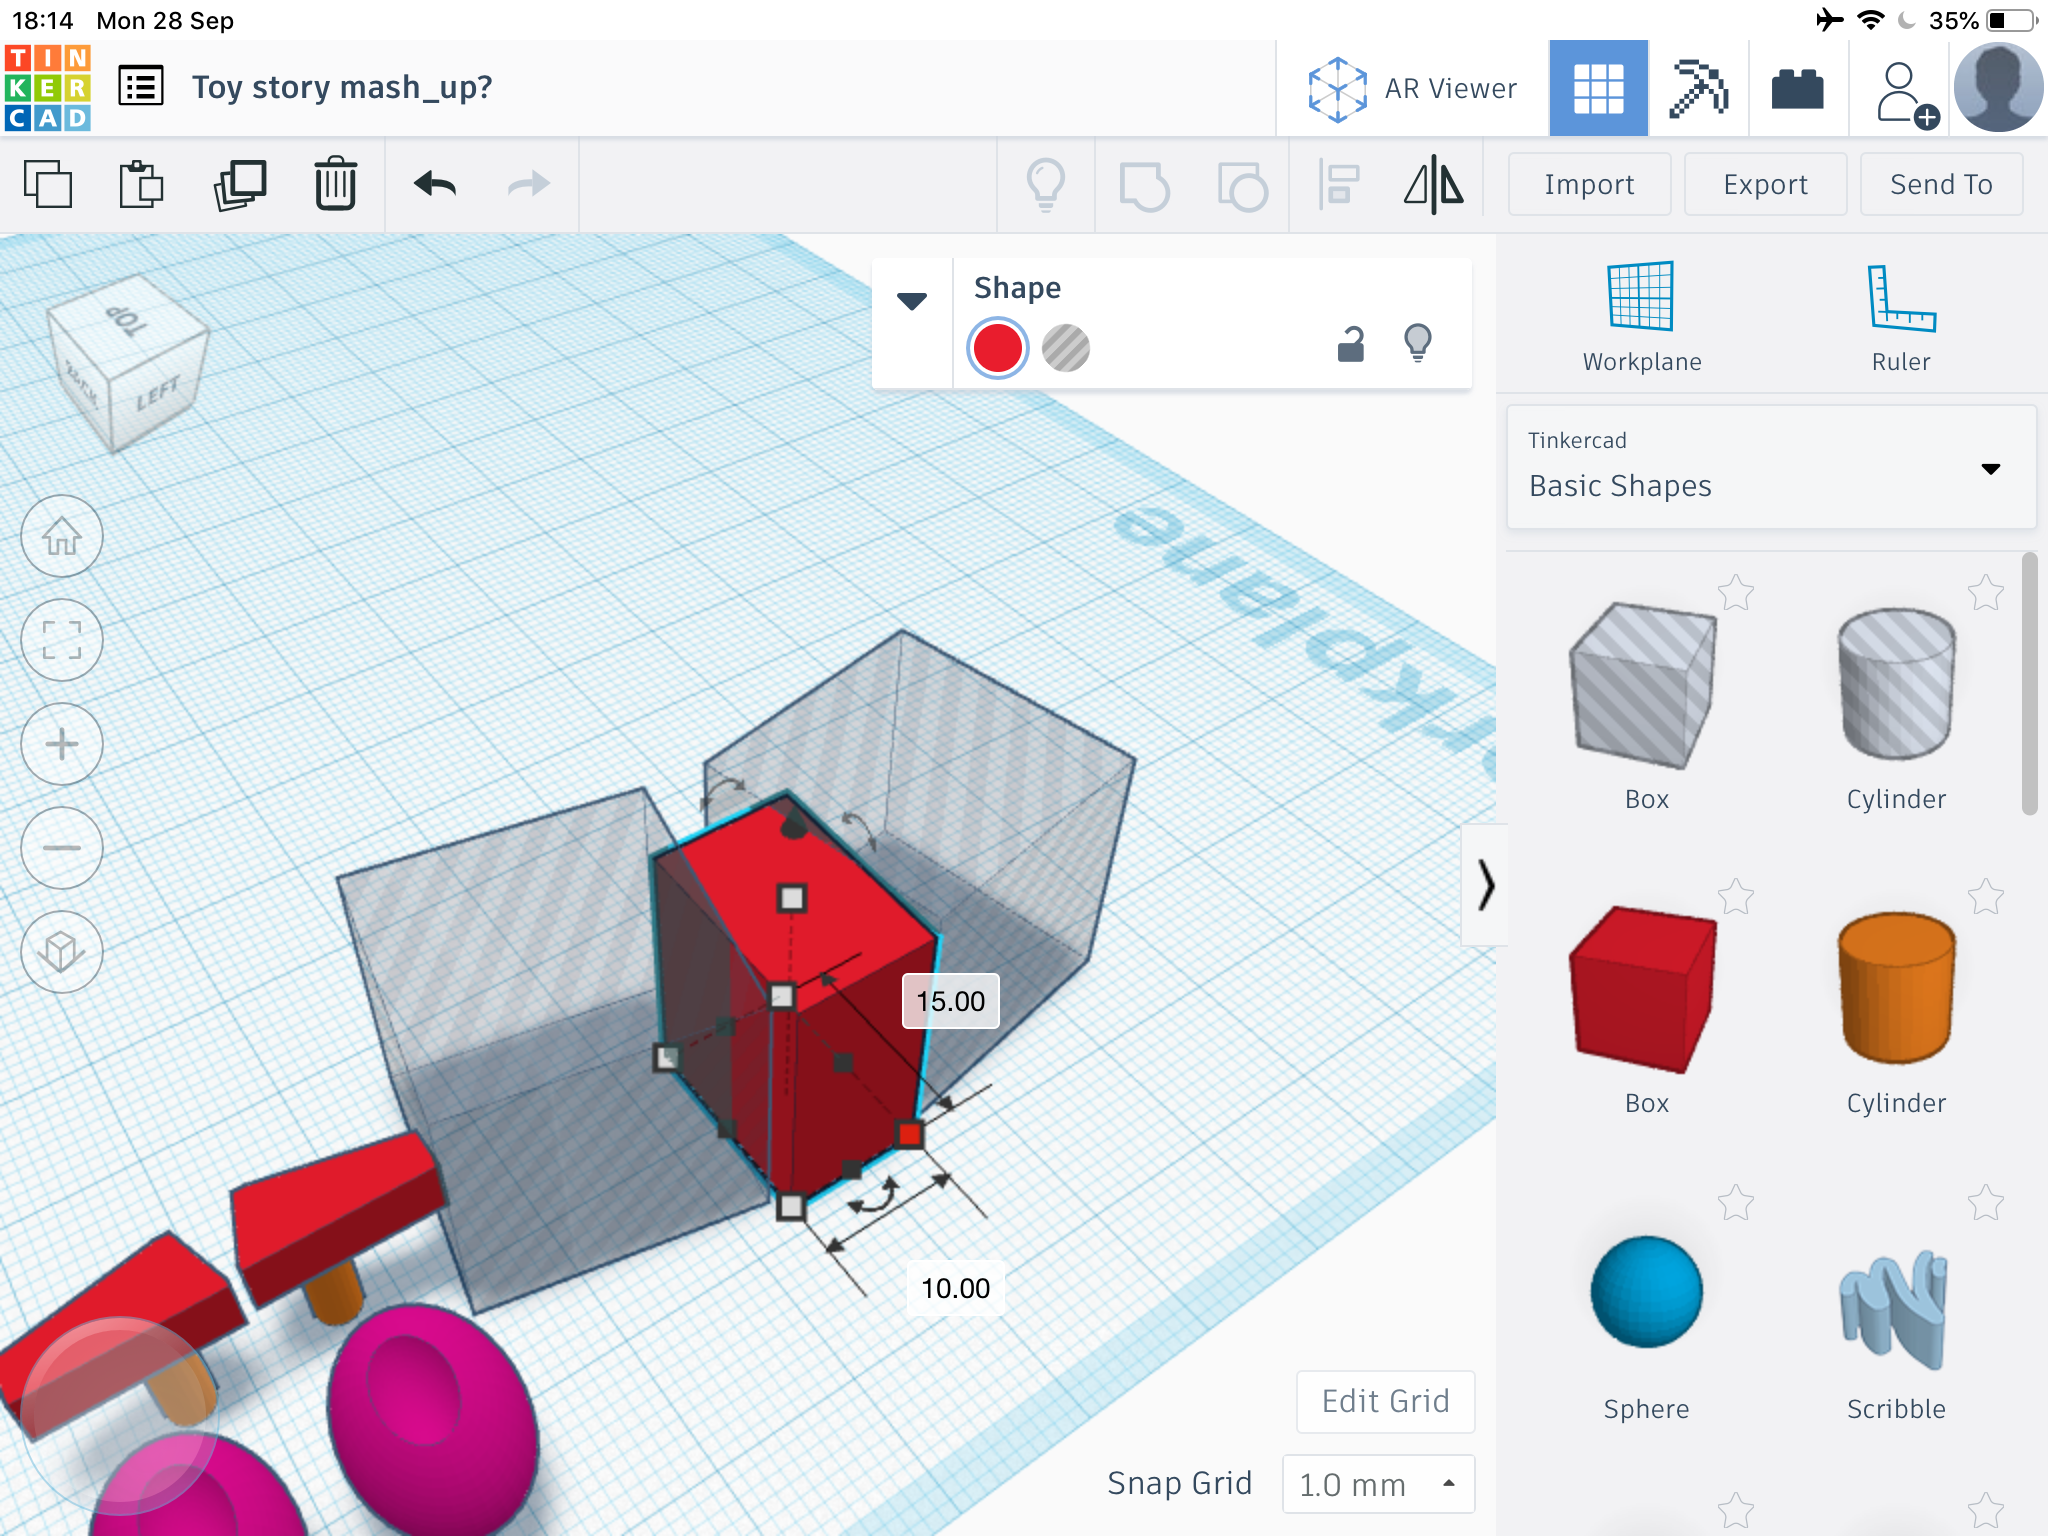The height and width of the screenshot is (1536, 2048).
Task: Click the Group shapes icon
Action: pyautogui.click(x=1144, y=186)
